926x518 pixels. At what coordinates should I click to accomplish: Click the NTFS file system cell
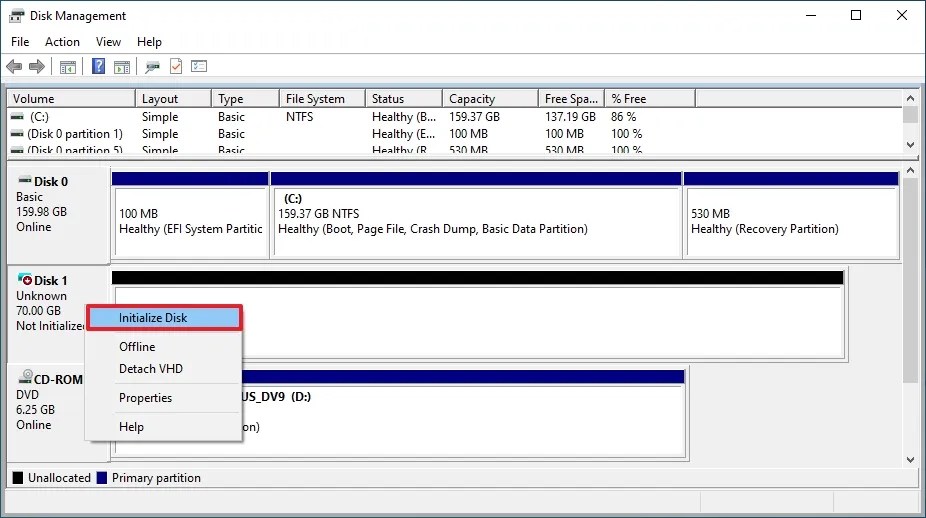point(299,117)
